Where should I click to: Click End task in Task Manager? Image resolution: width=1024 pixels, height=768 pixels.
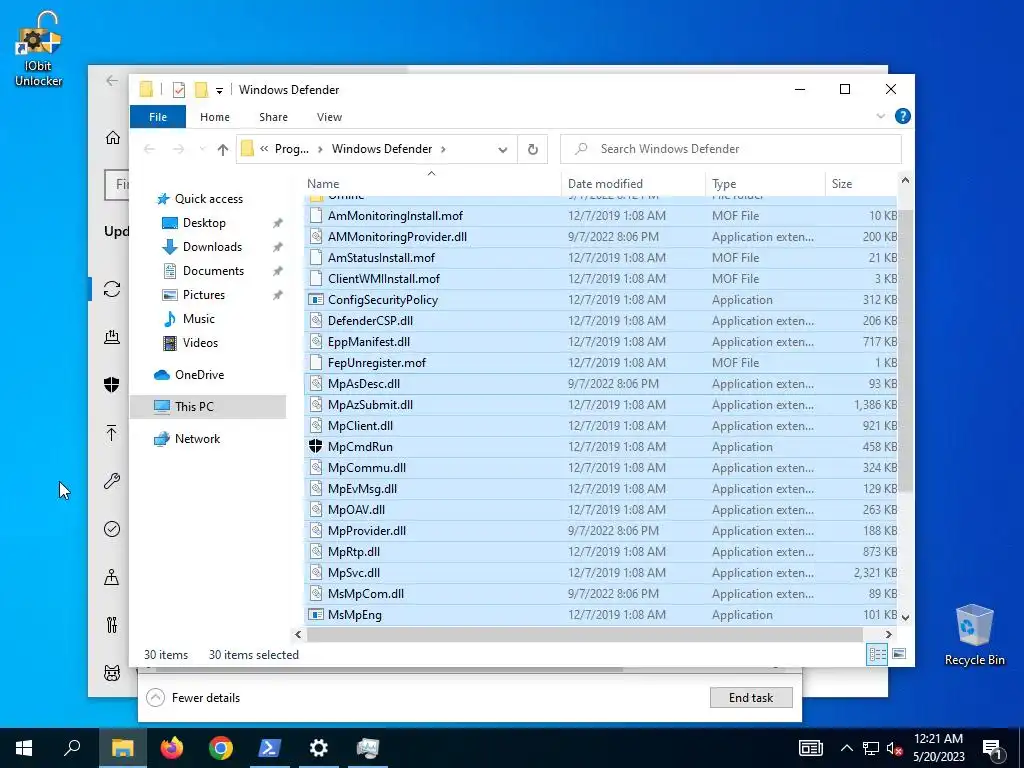(751, 697)
